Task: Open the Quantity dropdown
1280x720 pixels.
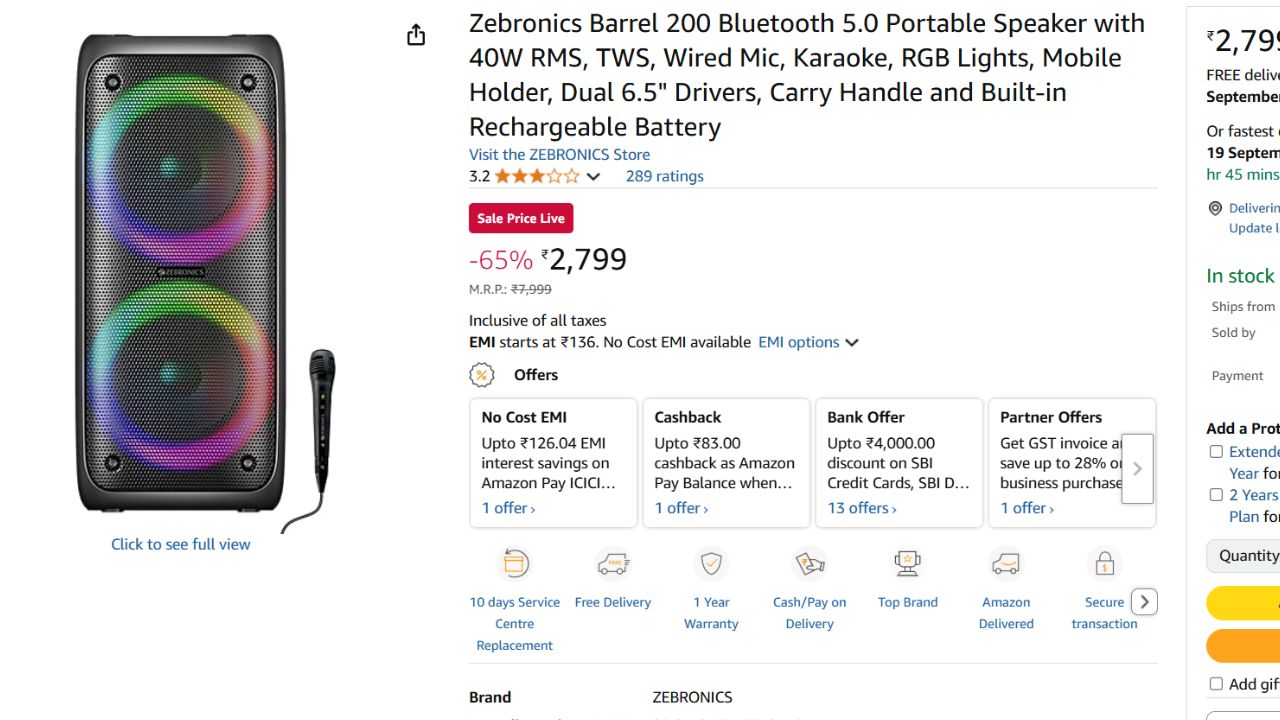Action: tap(1244, 556)
